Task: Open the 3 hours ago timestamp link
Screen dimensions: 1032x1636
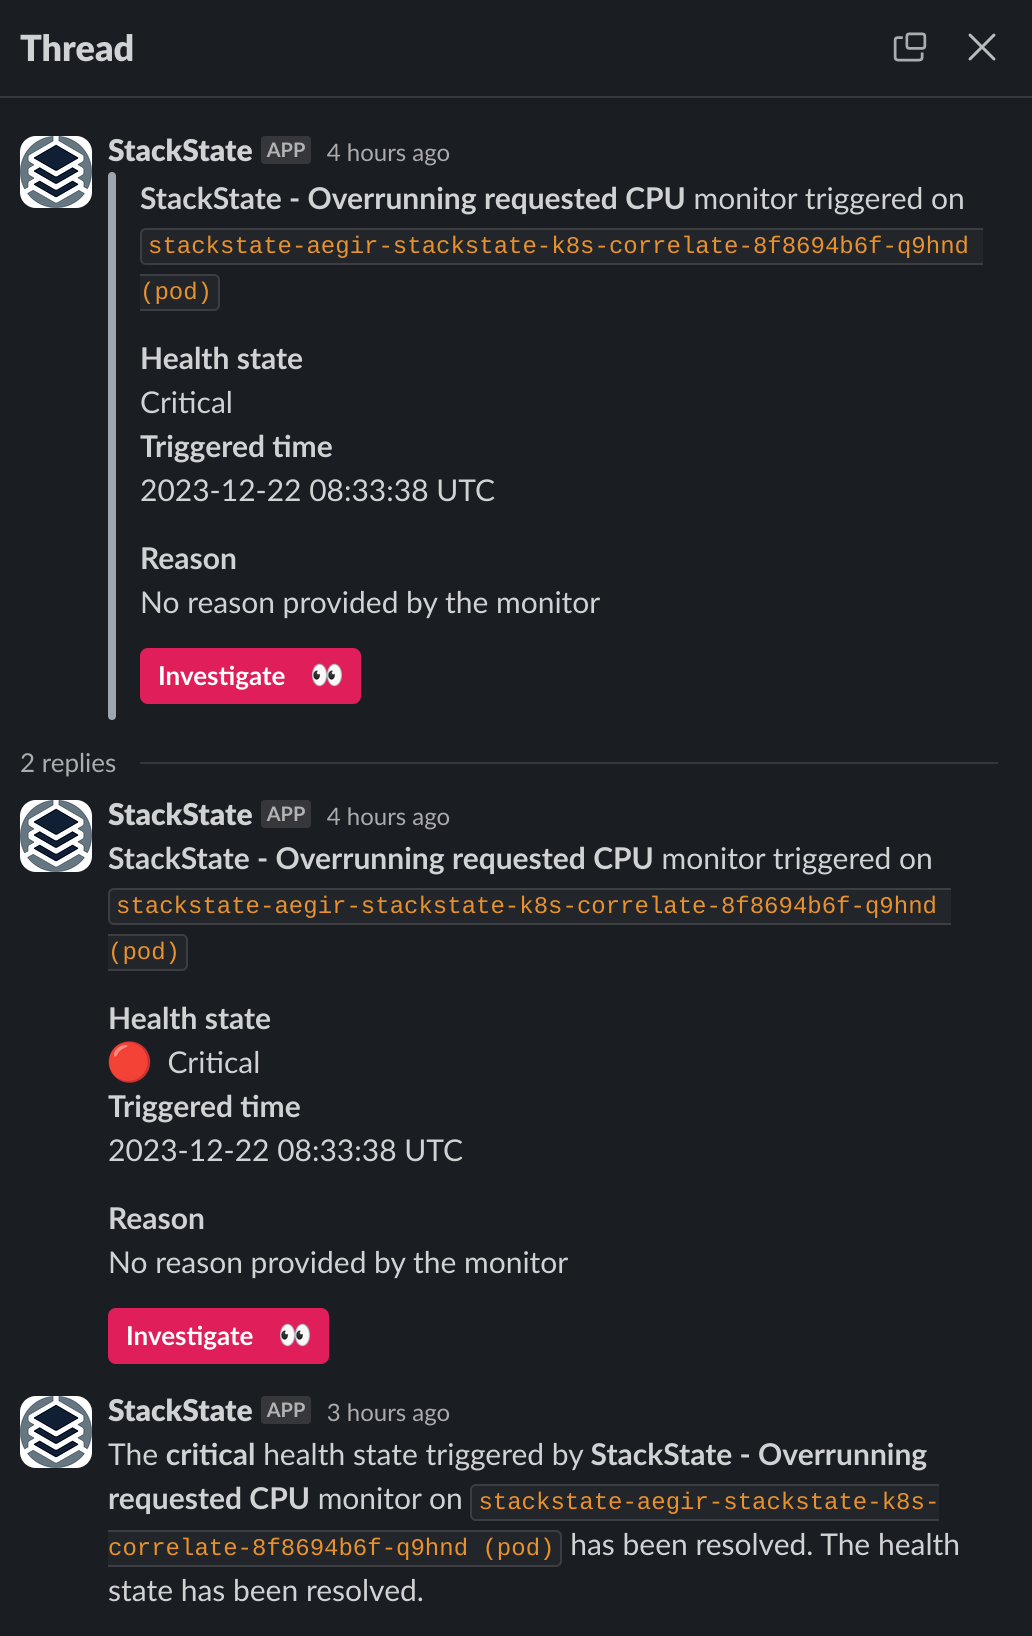Action: click(387, 1413)
